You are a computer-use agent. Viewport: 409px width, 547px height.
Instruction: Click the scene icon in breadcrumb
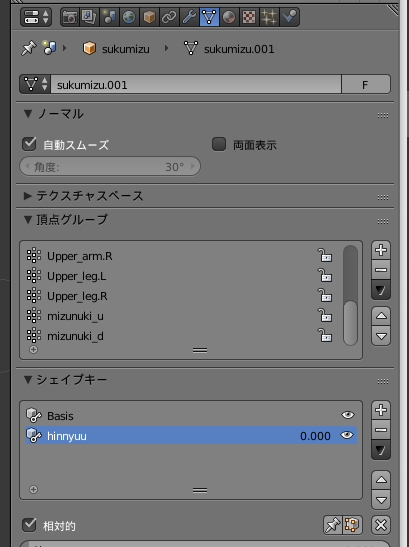click(x=49, y=48)
